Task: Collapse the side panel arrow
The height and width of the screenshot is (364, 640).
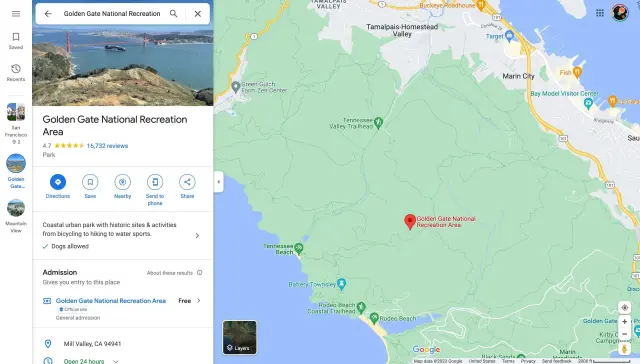Action: point(219,182)
